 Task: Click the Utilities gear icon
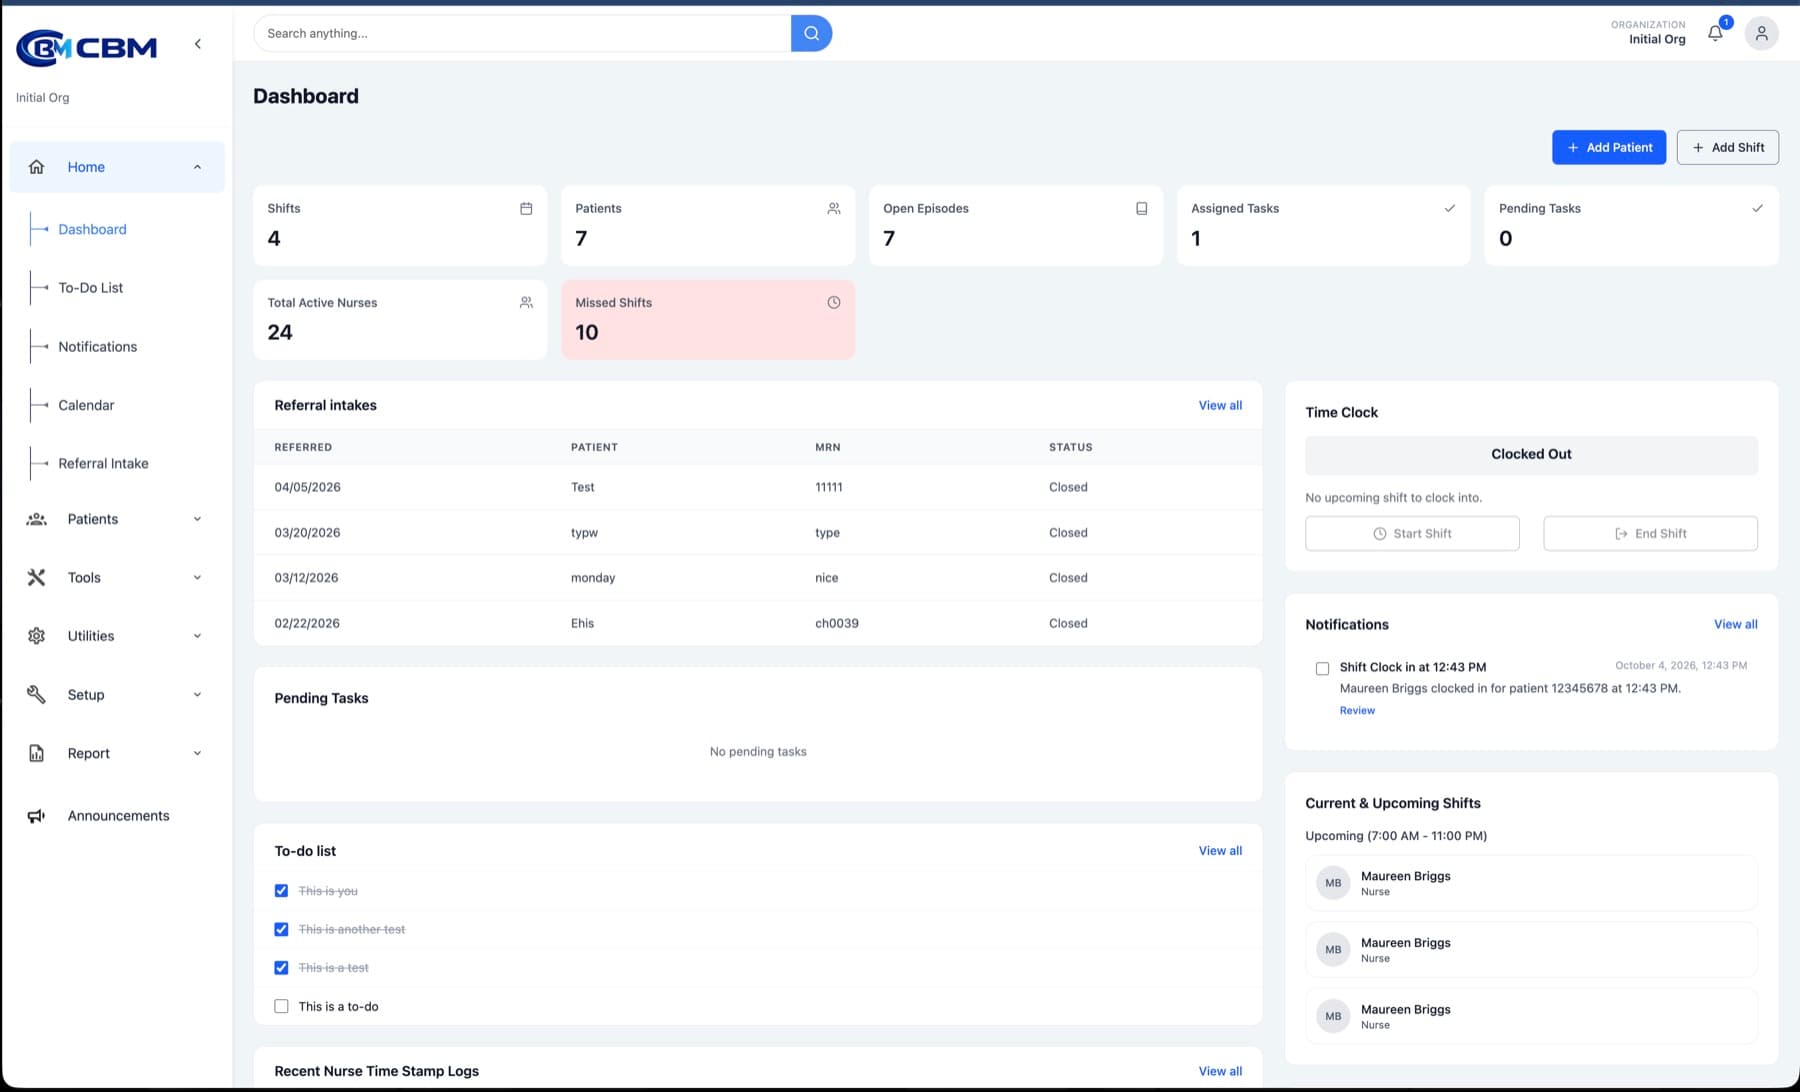pos(37,636)
